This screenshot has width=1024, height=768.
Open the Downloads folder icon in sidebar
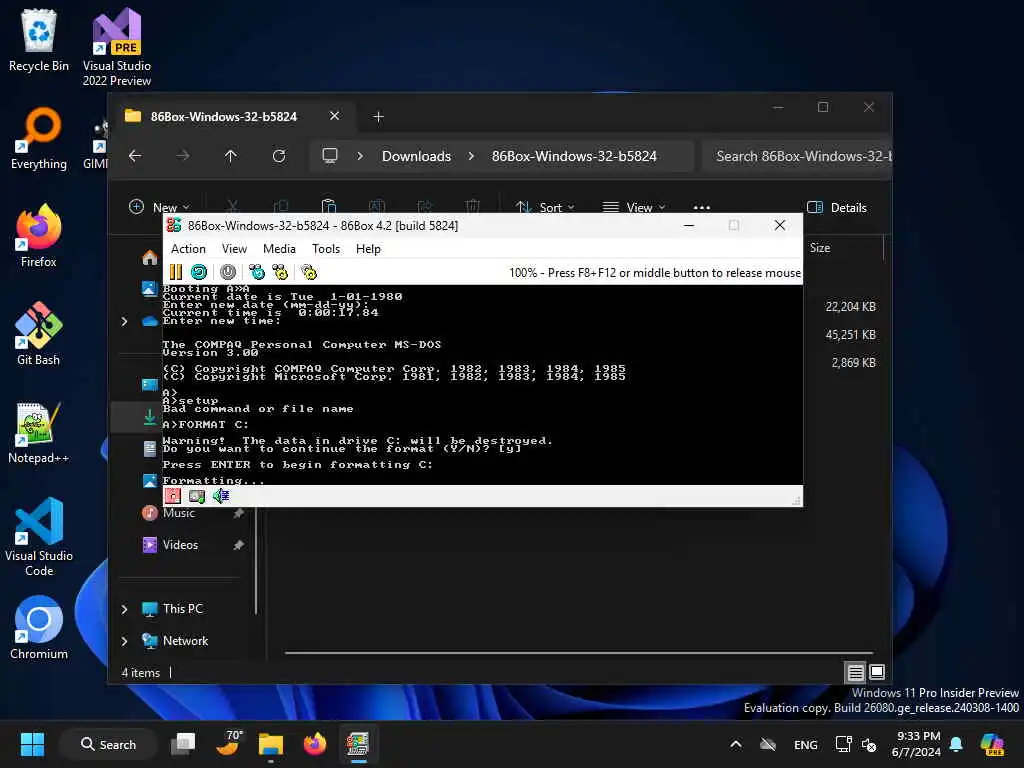[x=150, y=417]
